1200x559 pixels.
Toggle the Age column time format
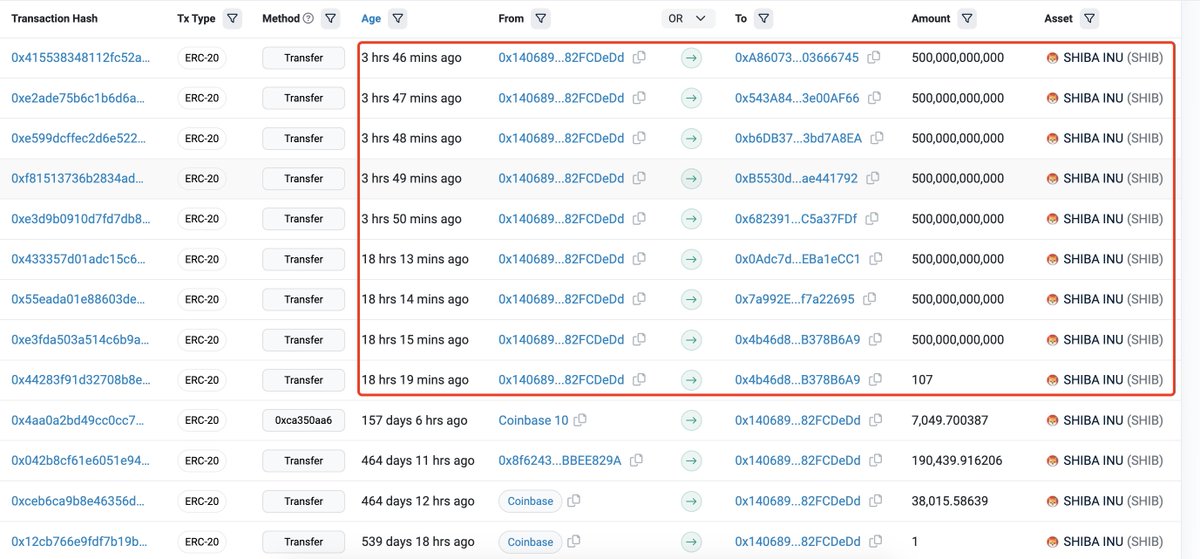point(371,19)
